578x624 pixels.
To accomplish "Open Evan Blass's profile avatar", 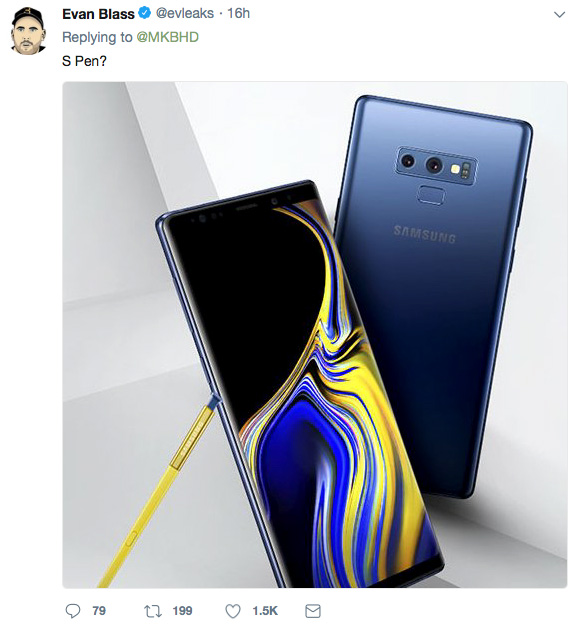I will [x=28, y=31].
